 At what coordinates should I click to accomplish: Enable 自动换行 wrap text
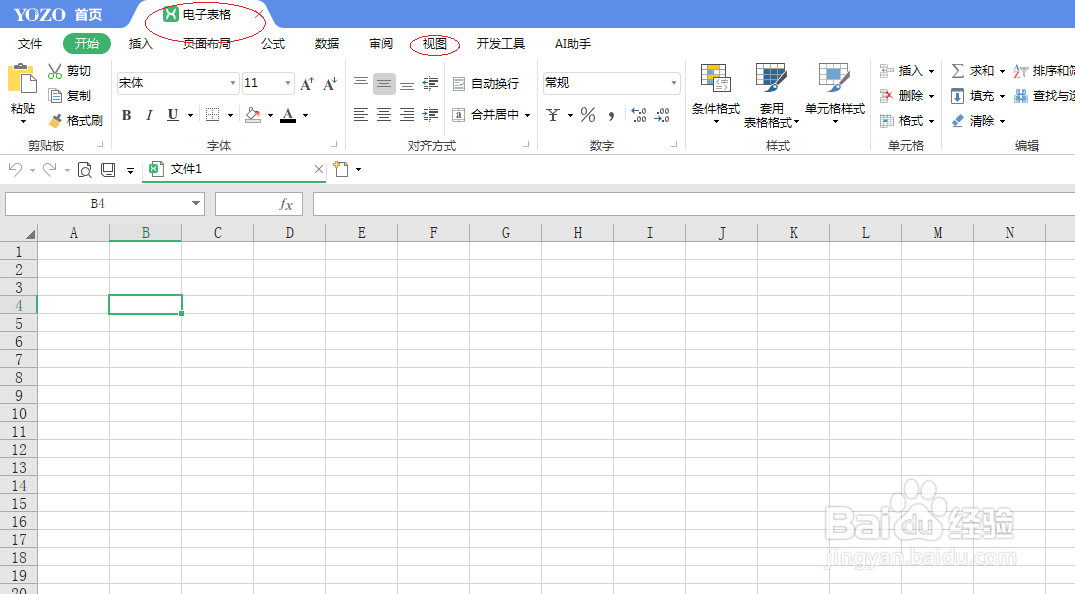(486, 84)
